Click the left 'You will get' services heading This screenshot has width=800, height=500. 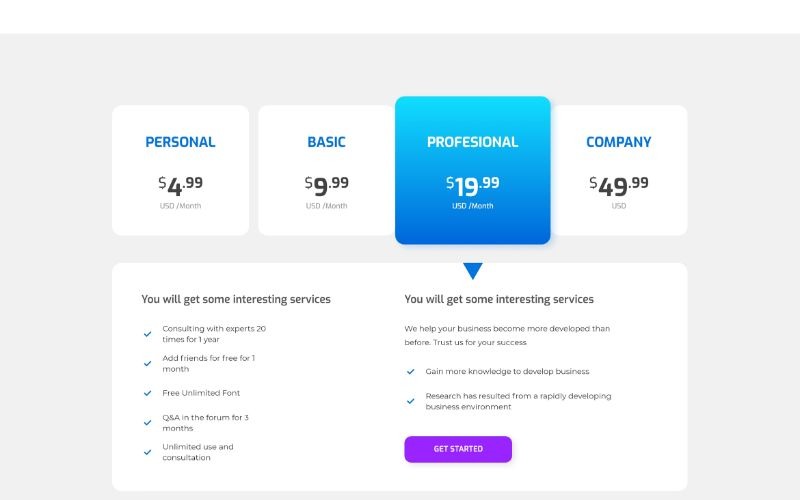coord(236,299)
